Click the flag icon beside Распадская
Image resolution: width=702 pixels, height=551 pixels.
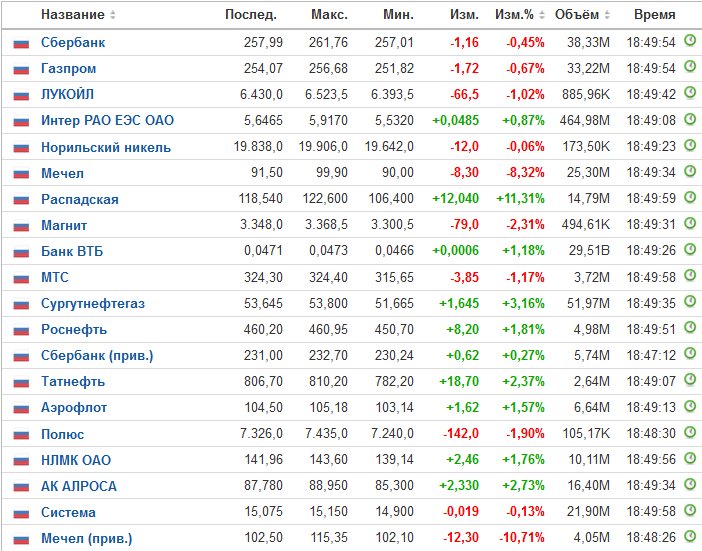[21, 200]
